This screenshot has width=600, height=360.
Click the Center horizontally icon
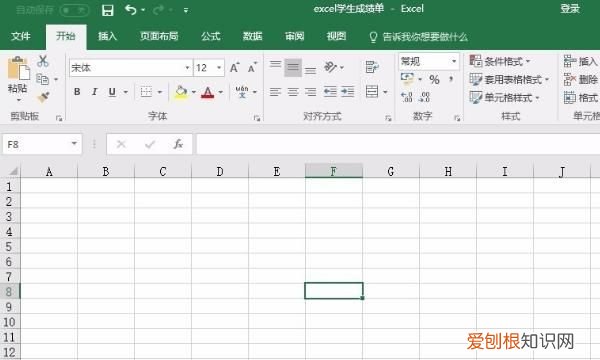coord(293,92)
